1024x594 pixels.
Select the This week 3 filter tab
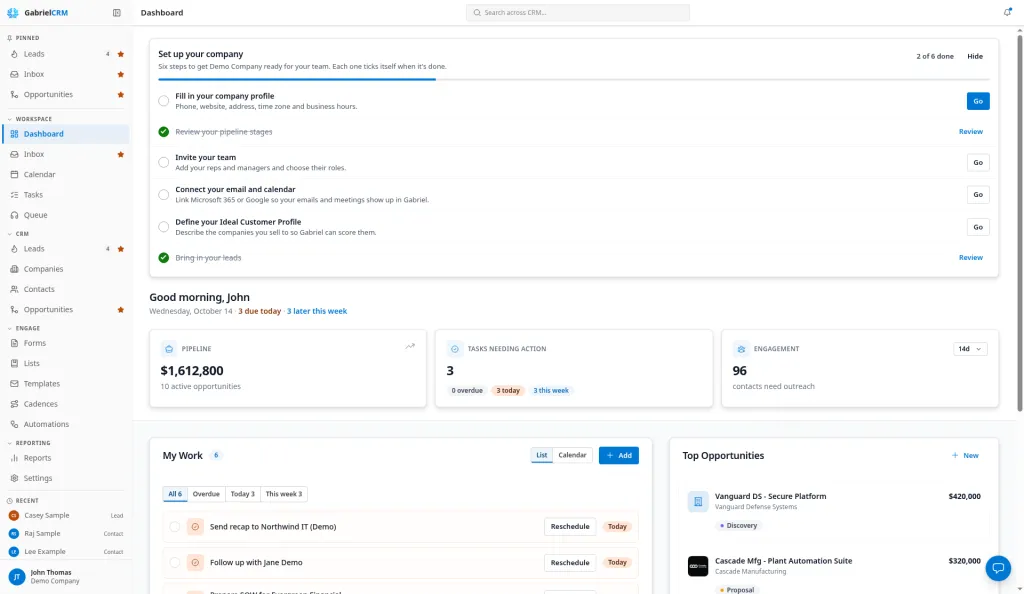(x=283, y=494)
